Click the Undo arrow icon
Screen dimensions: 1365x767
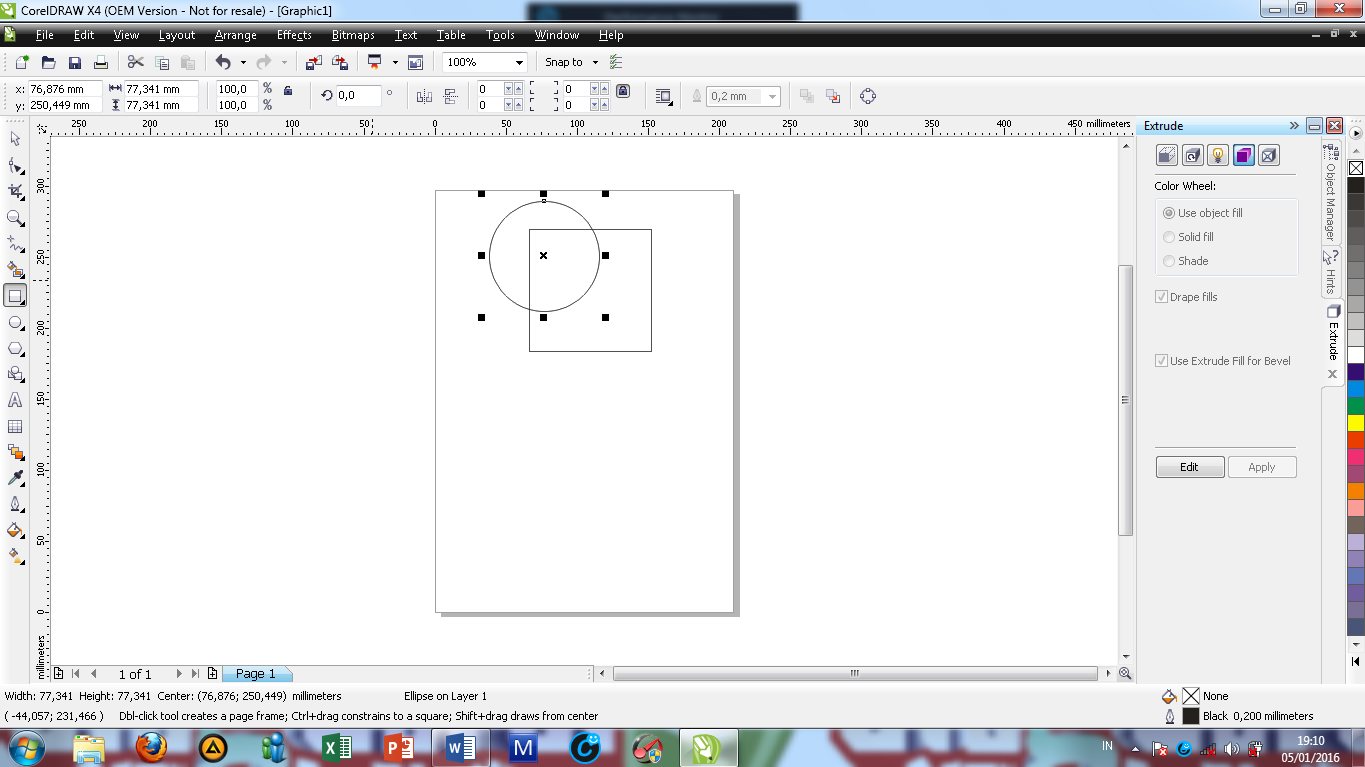click(223, 62)
